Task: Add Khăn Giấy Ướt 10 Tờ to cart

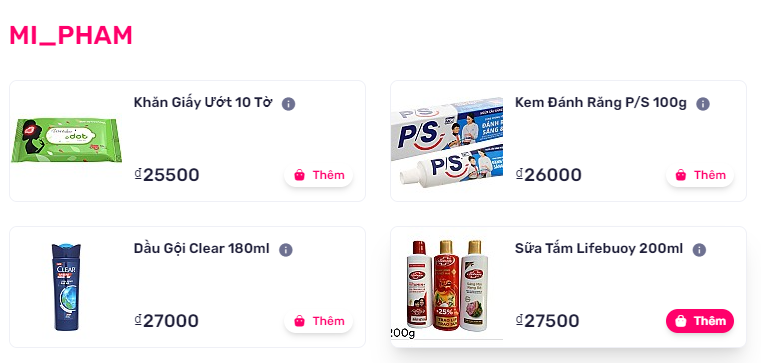Action: pos(319,175)
